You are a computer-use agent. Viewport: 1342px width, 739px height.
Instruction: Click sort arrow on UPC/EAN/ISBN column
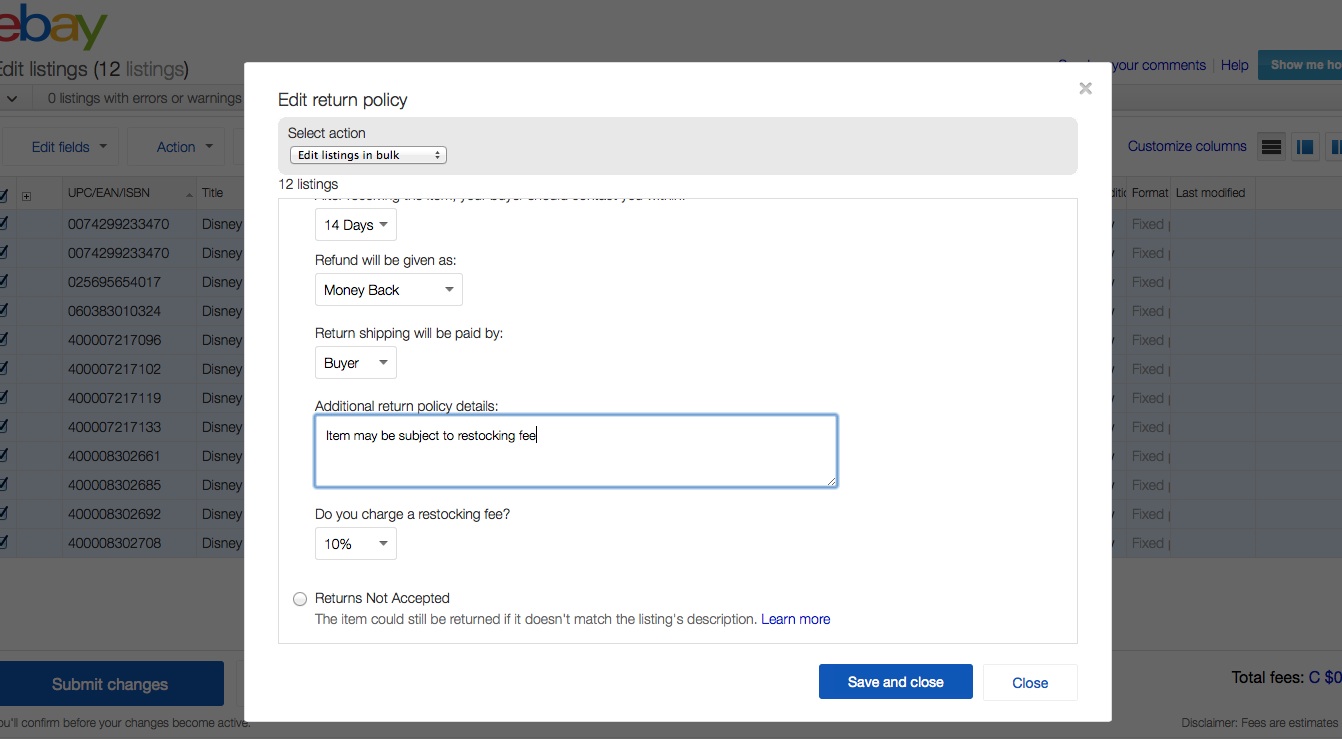[x=189, y=194]
